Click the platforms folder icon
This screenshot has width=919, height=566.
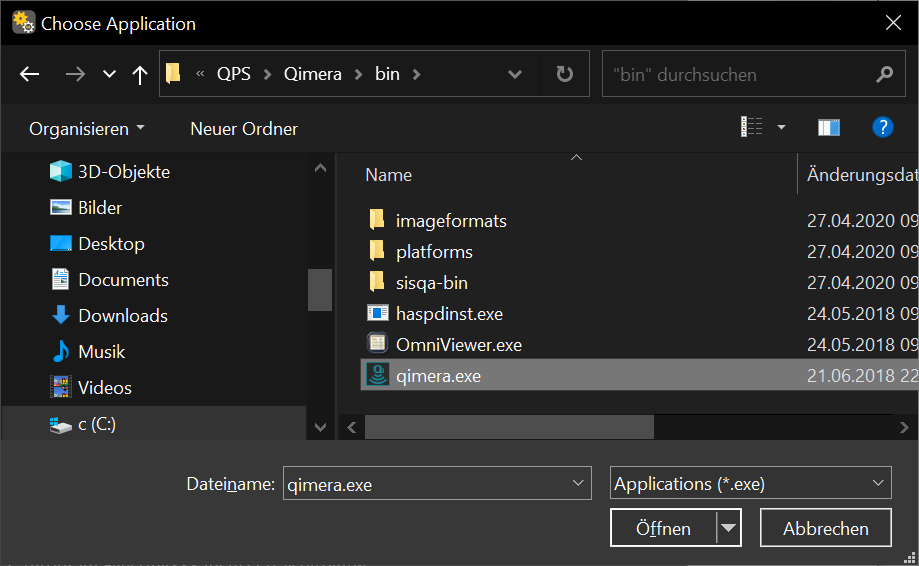(x=377, y=251)
